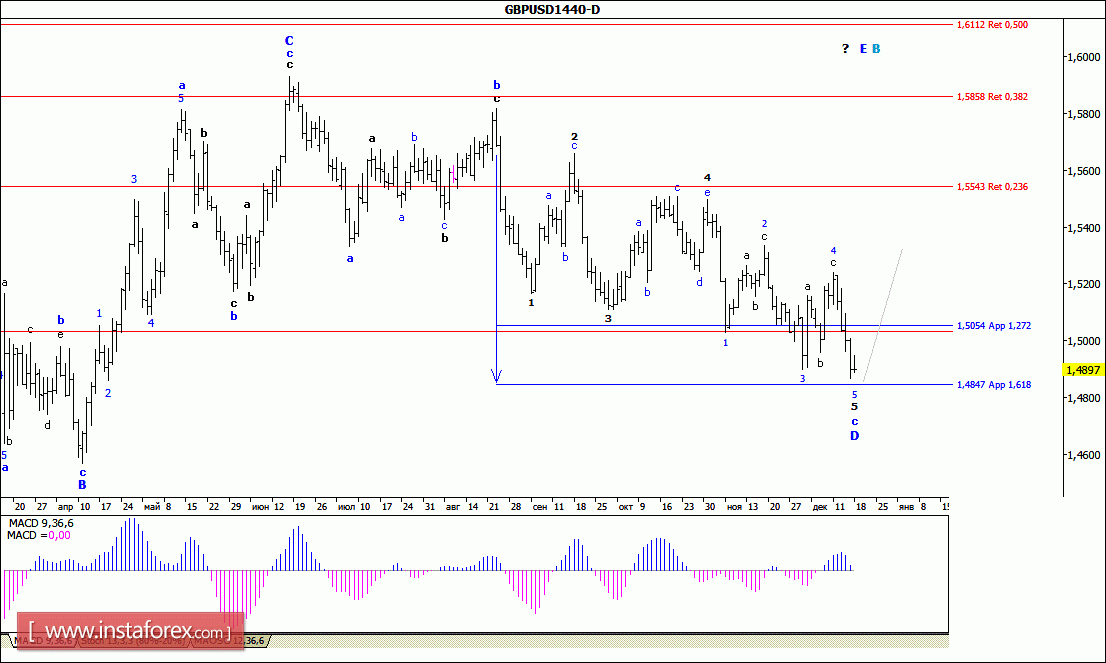Click the июл date on time axis

[x=346, y=506]
